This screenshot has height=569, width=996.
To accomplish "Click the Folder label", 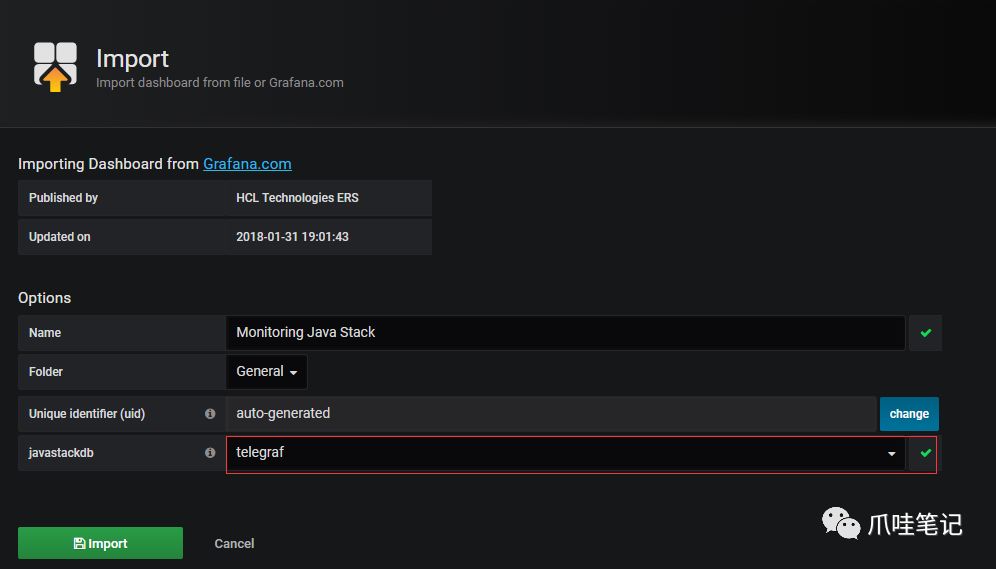I will (x=46, y=372).
